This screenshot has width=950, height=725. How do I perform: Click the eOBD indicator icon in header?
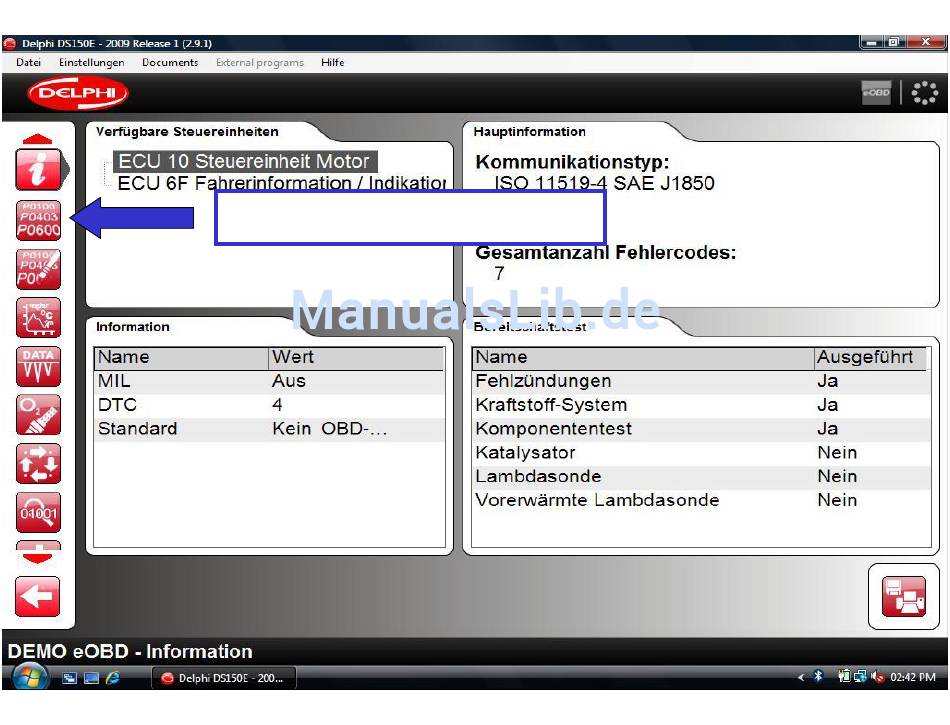coord(876,93)
